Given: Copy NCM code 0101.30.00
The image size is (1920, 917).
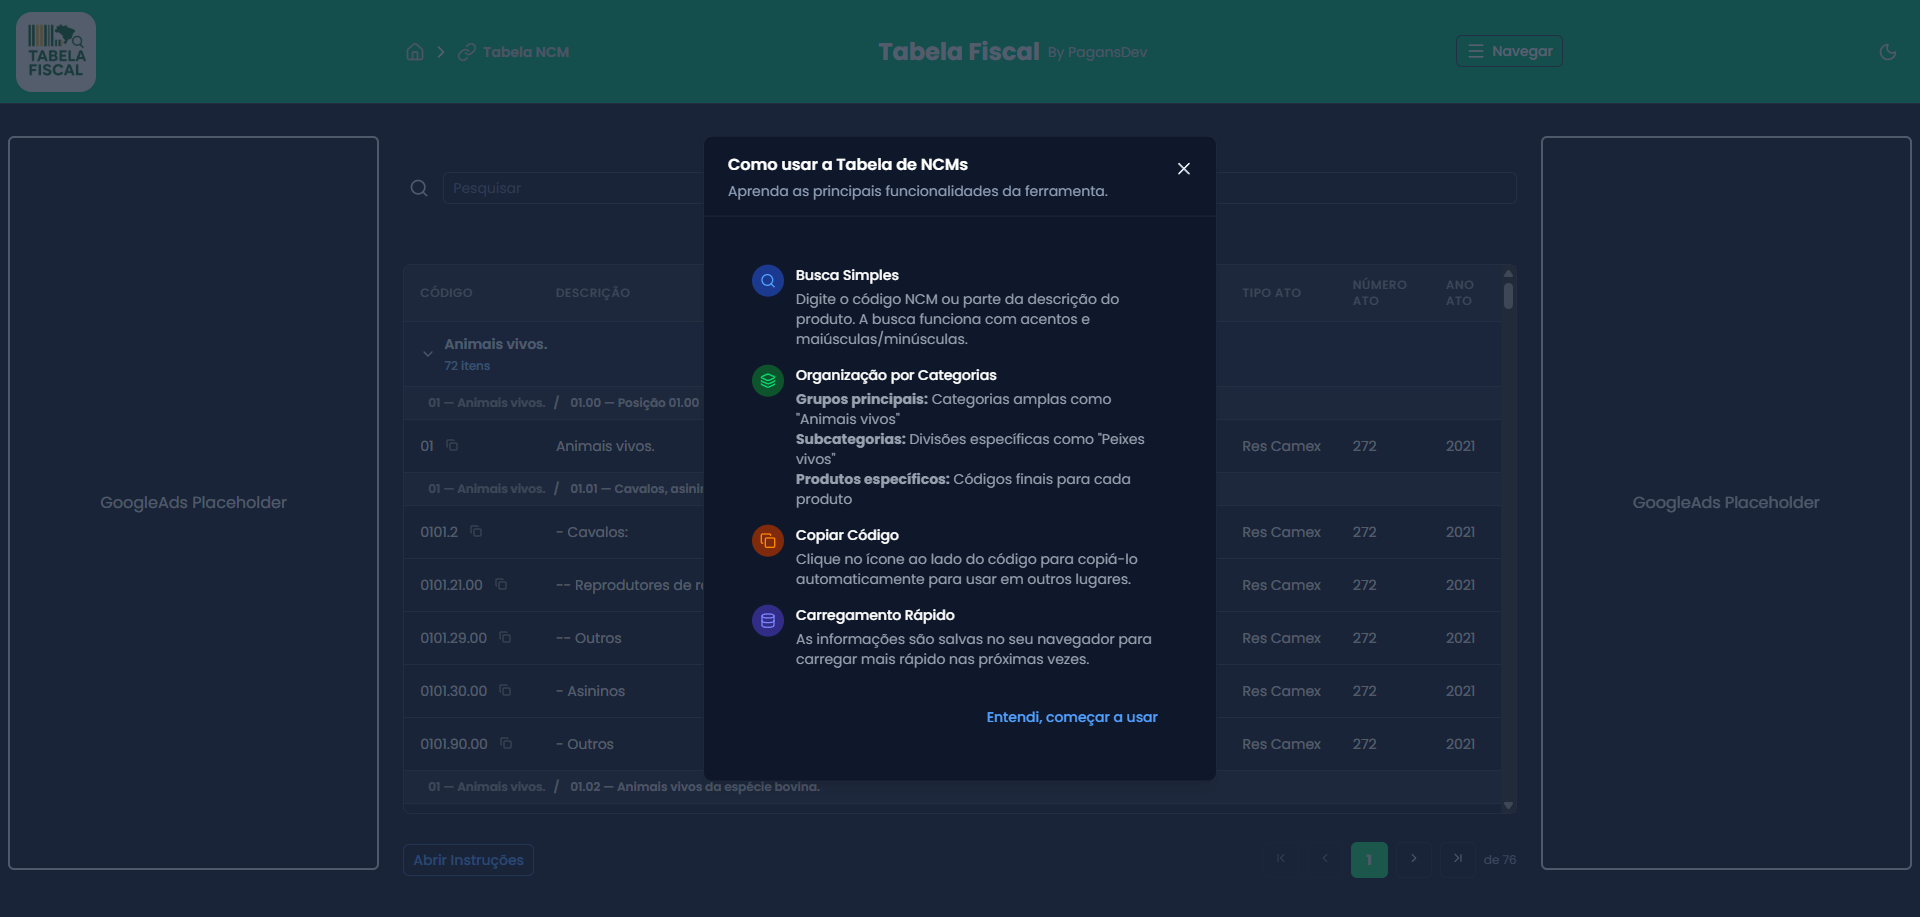Looking at the screenshot, I should (505, 691).
